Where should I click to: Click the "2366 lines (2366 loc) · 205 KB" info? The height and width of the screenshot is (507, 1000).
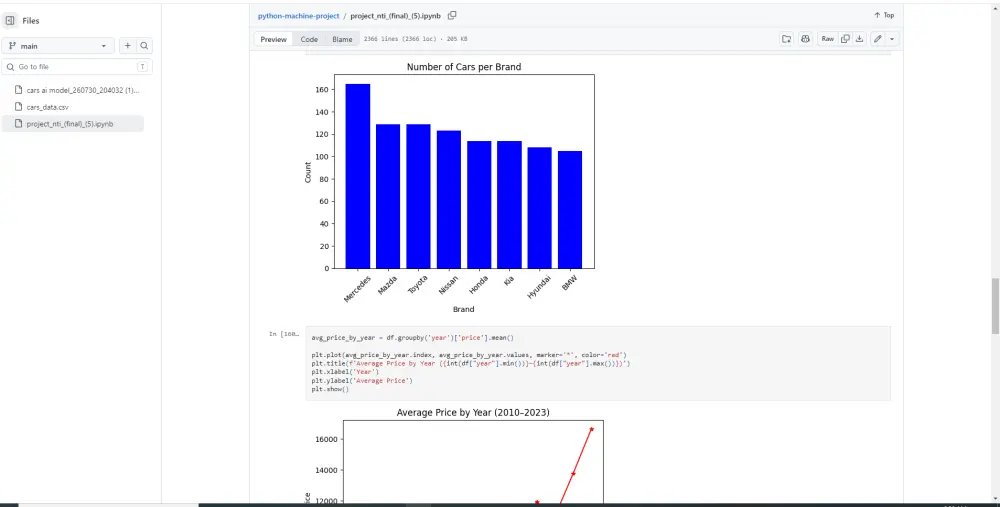click(415, 39)
